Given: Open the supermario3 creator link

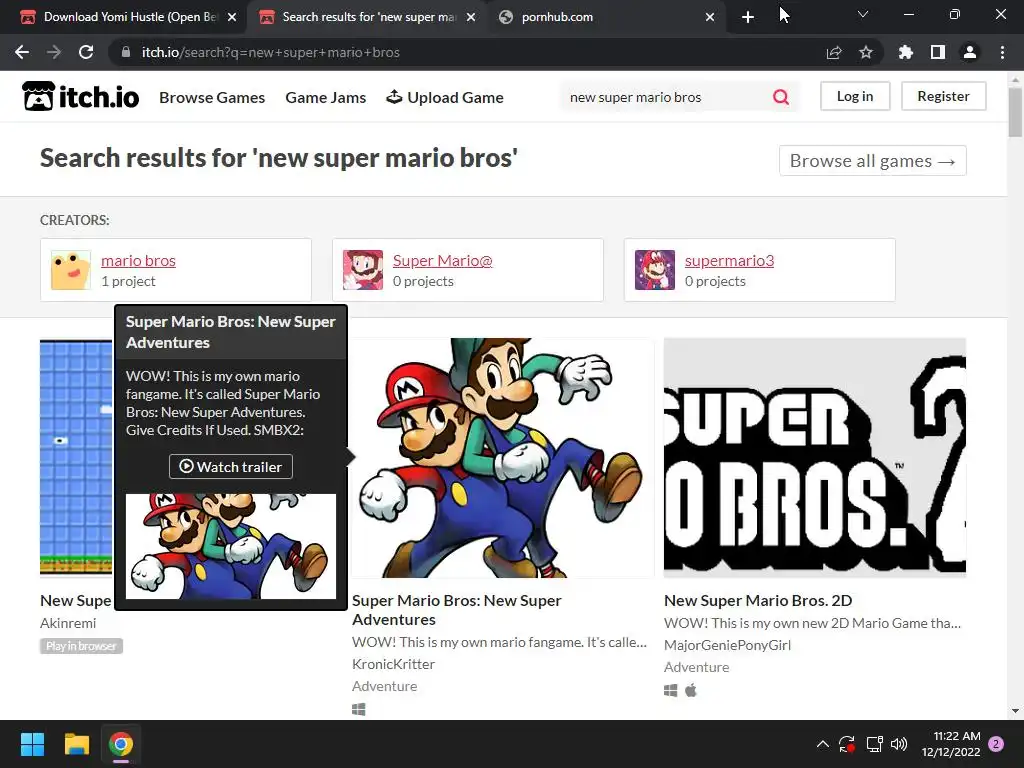Looking at the screenshot, I should click(729, 261).
